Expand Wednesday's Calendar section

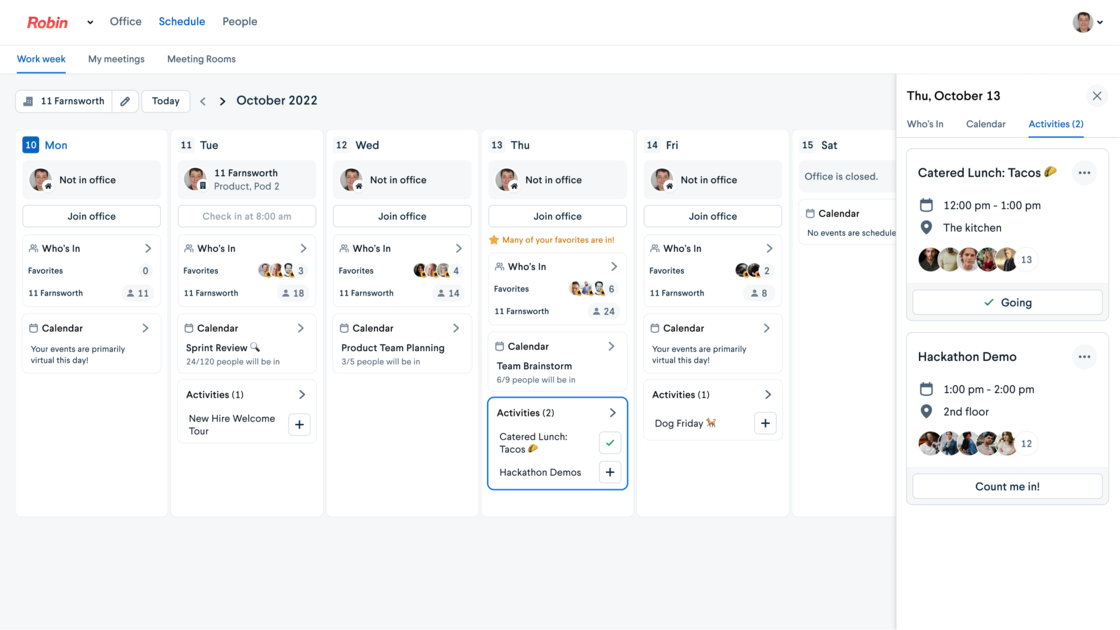tap(456, 328)
